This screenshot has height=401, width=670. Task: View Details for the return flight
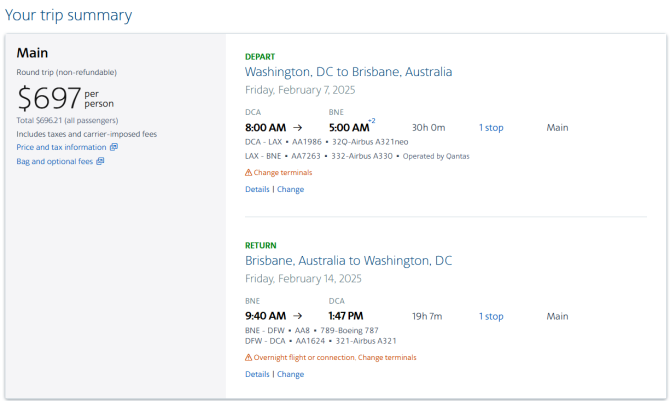[257, 374]
